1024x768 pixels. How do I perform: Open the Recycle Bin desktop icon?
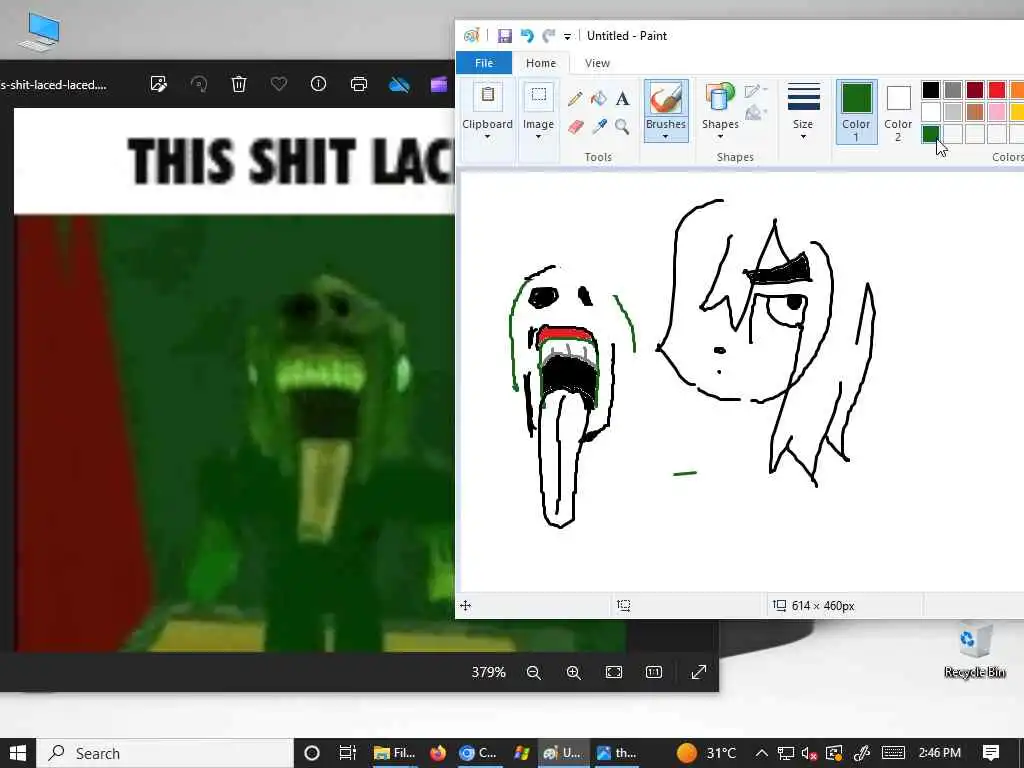click(974, 650)
